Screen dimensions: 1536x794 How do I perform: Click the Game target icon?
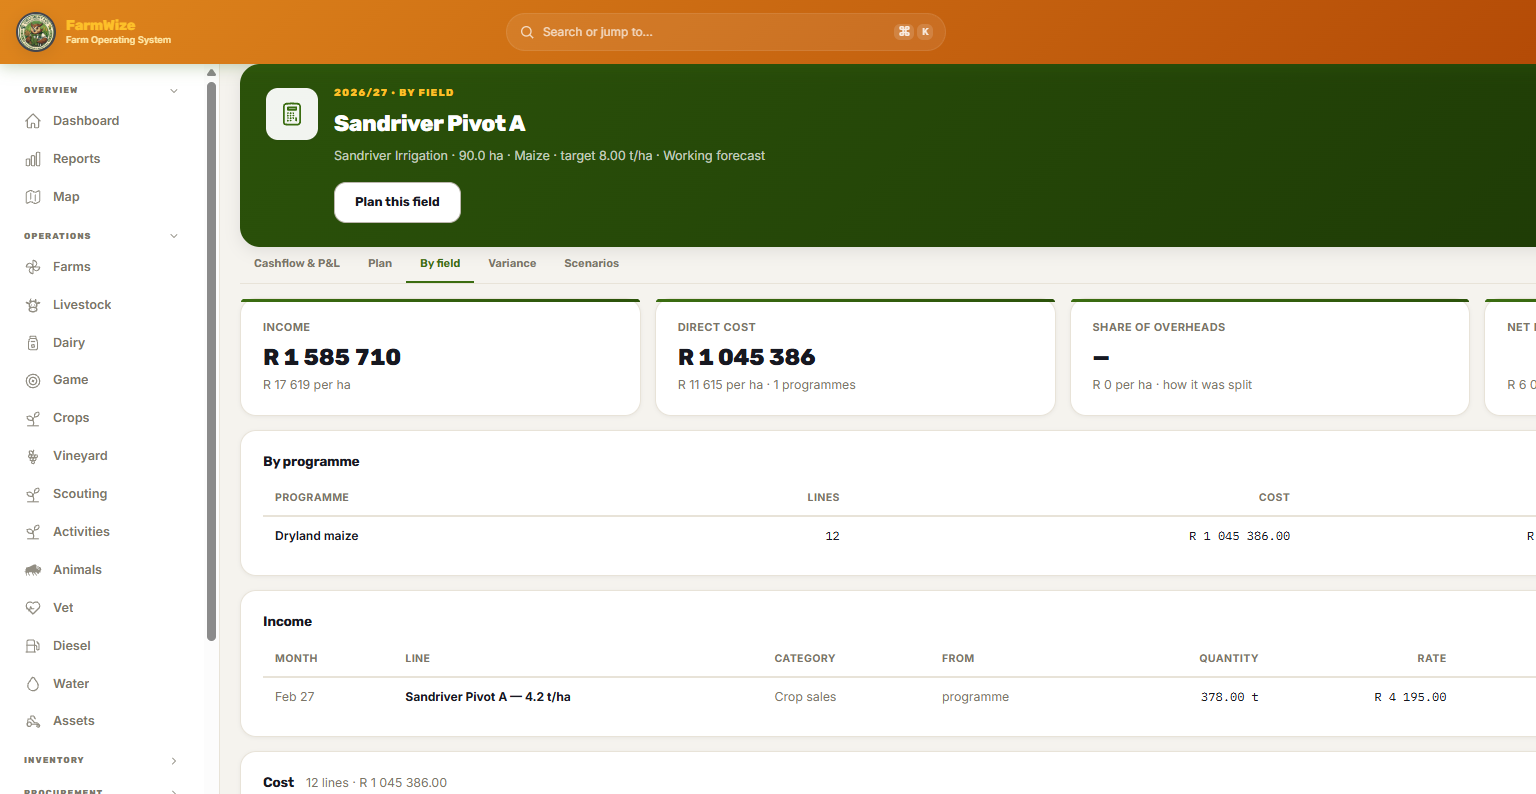click(x=33, y=380)
